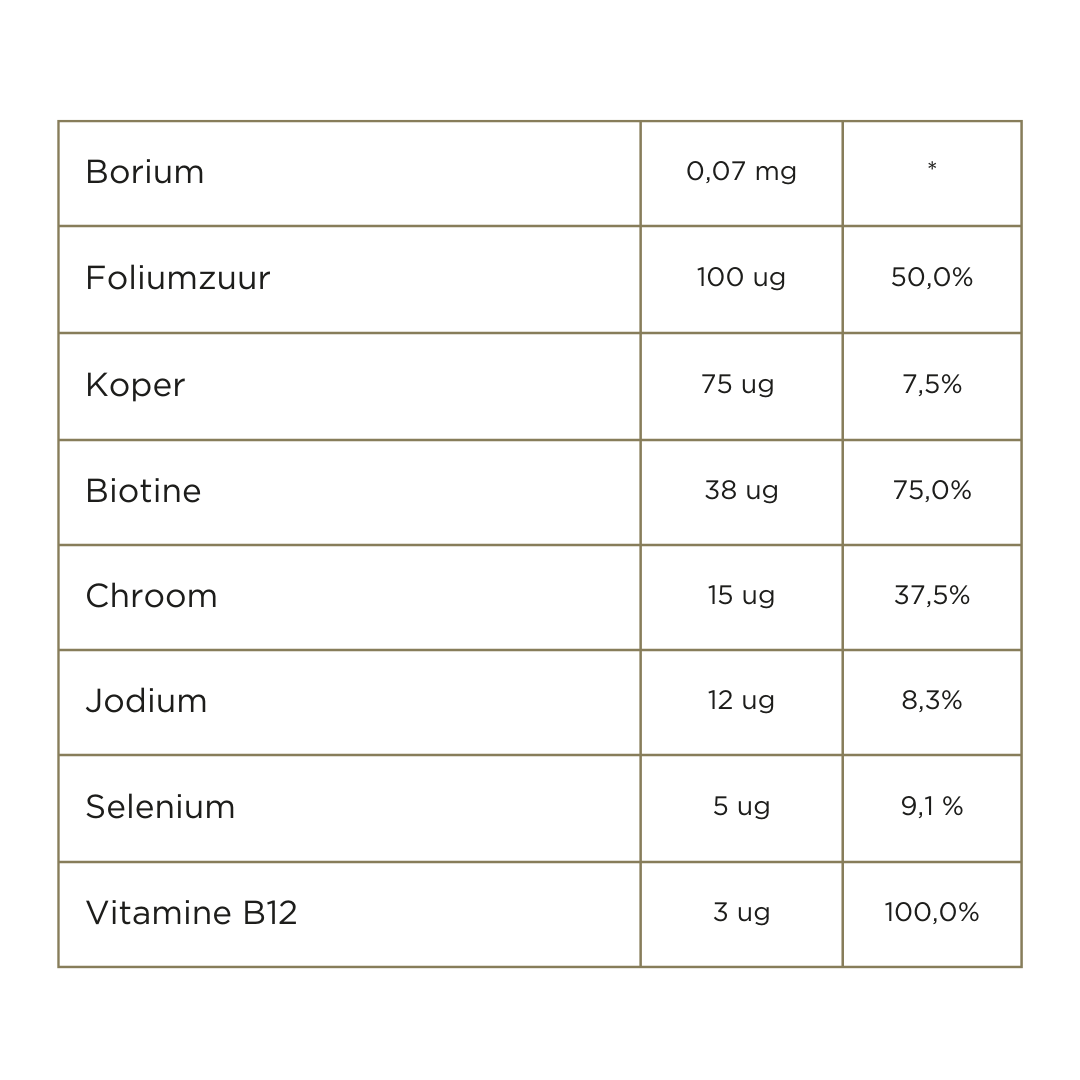This screenshot has height=1080, width=1080.
Task: Click the 100 ug amount value
Action: [741, 278]
